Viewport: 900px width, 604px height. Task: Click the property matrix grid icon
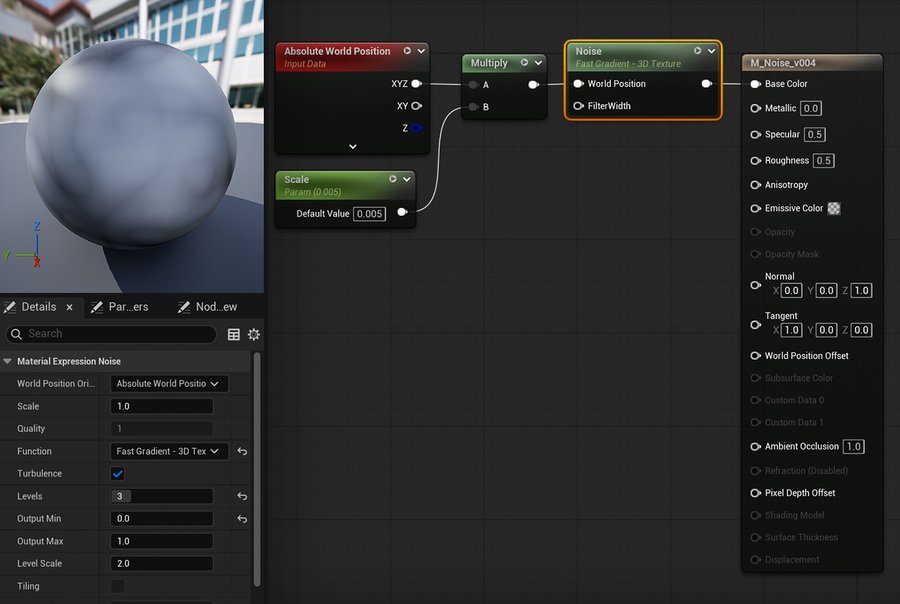tap(234, 334)
